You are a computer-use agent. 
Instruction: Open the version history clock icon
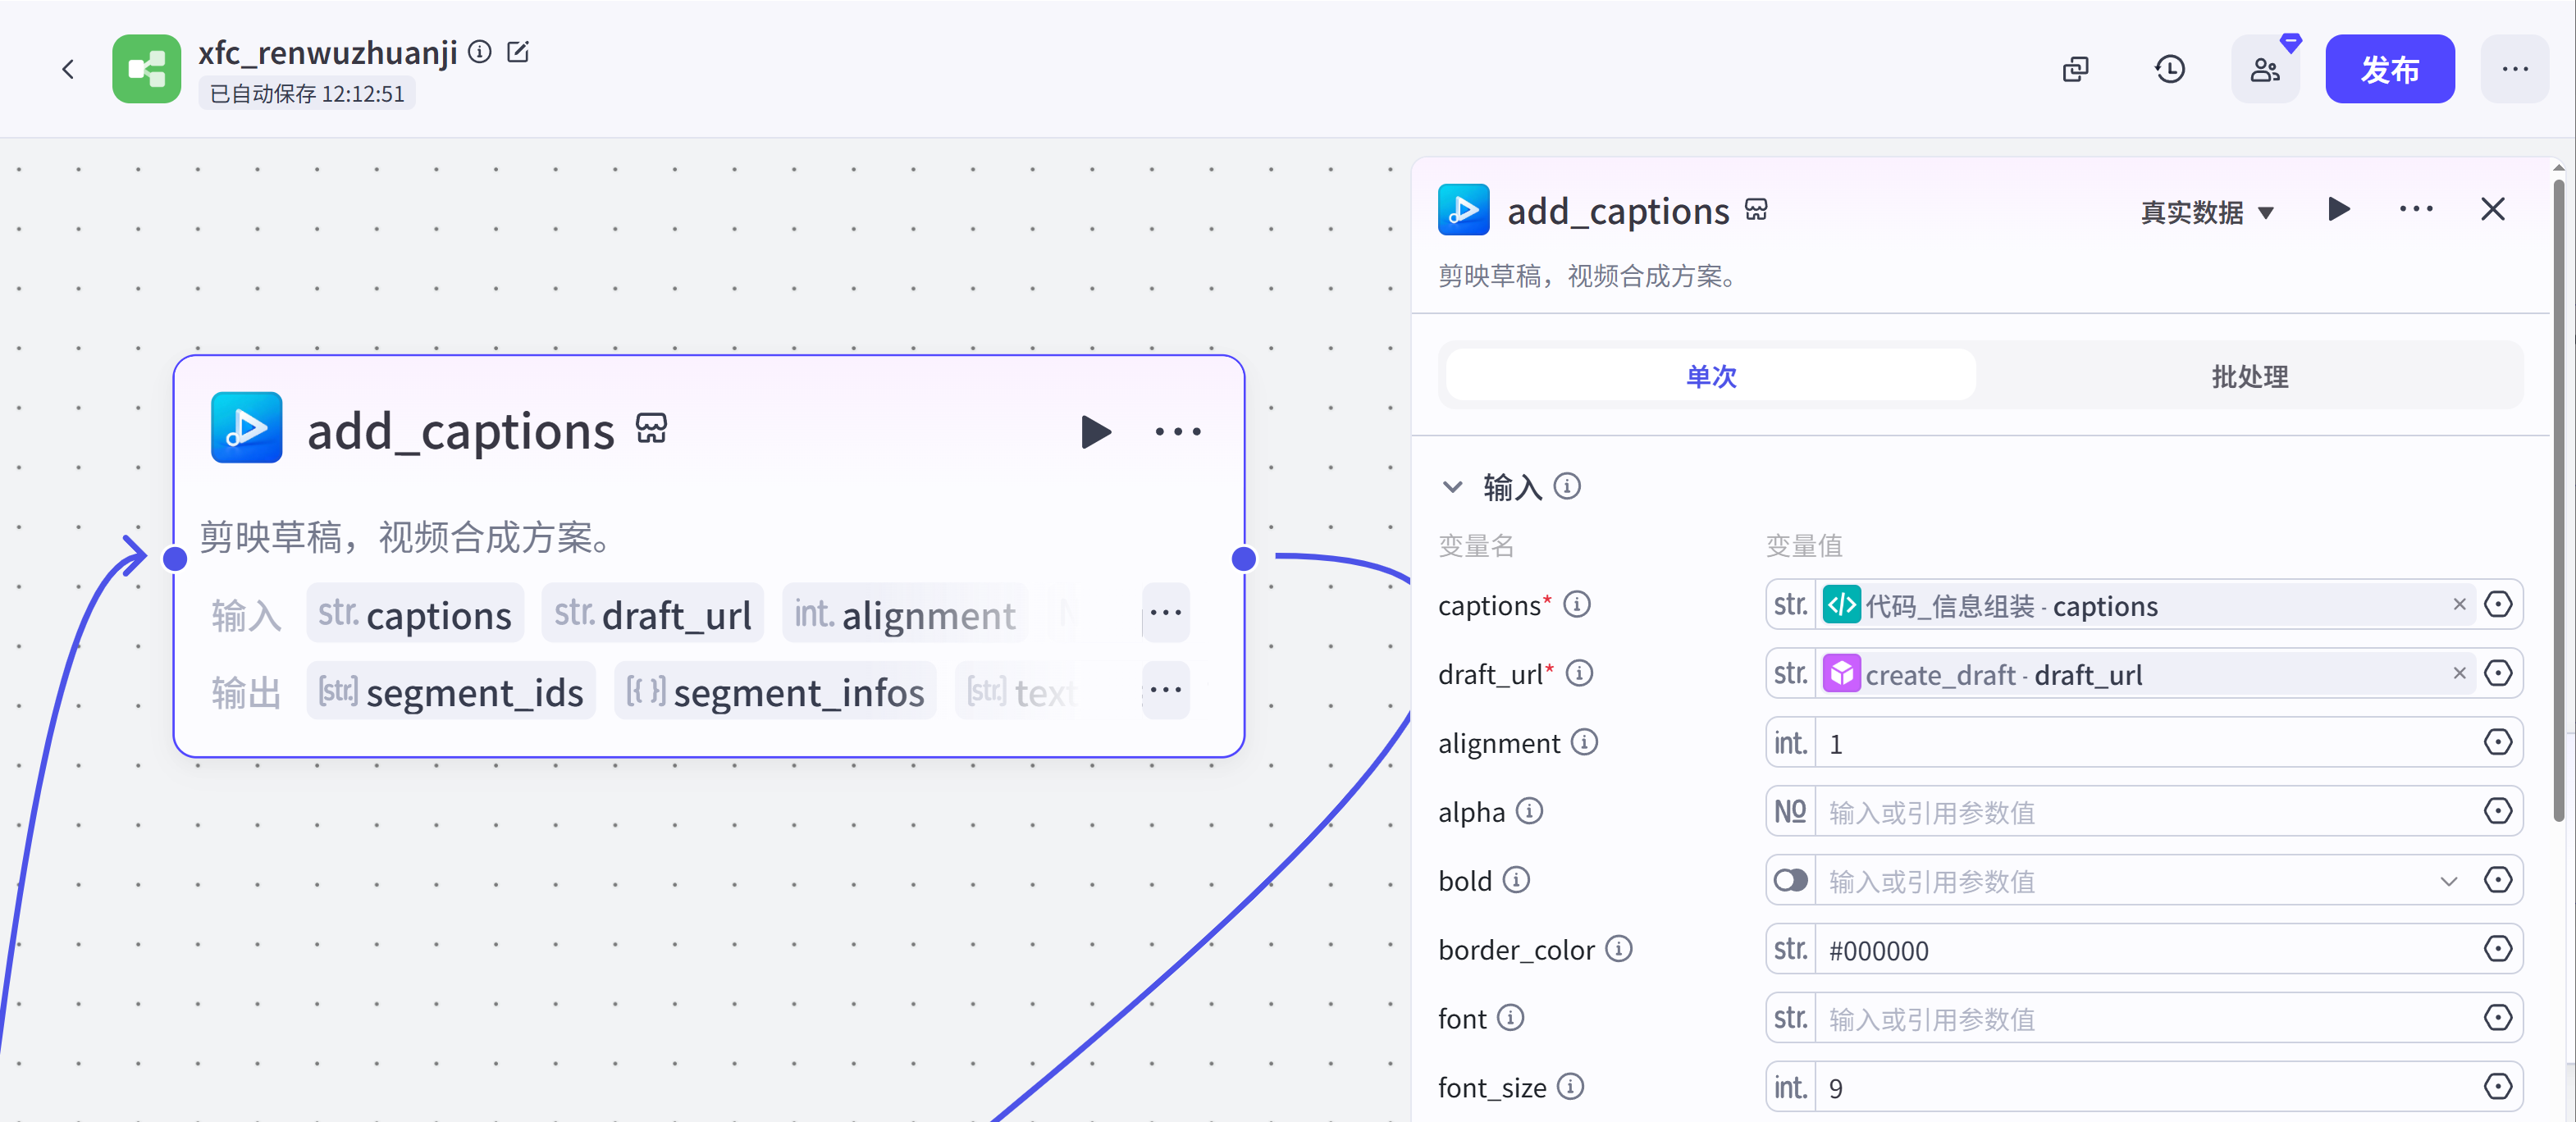coord(2169,69)
